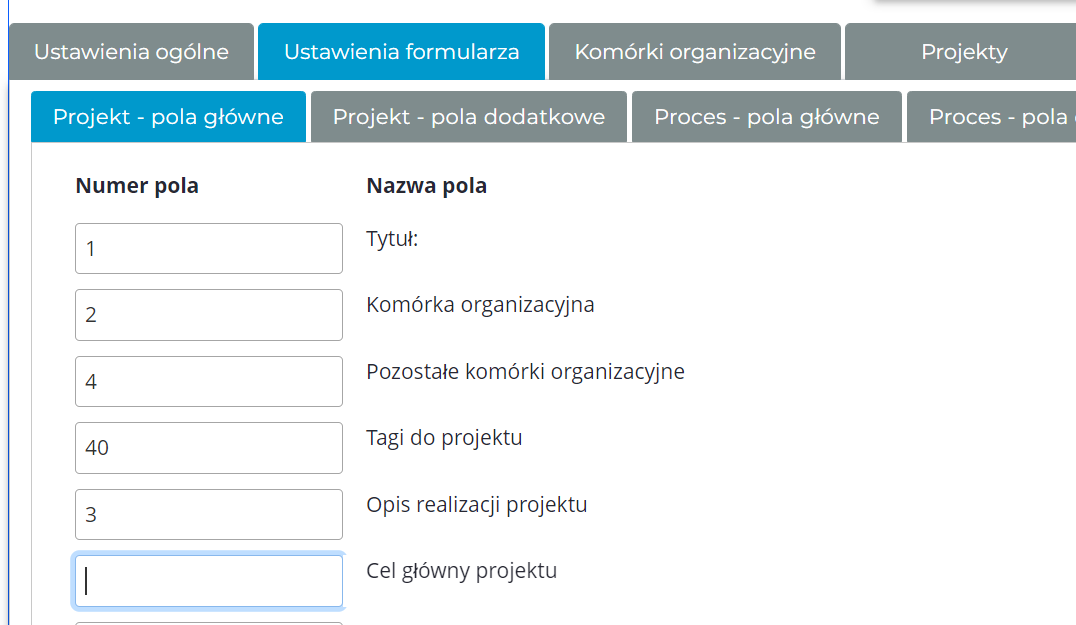Screen dimensions: 1076x625
Task: Click the field number input for Tytuł
Action: click(x=209, y=248)
